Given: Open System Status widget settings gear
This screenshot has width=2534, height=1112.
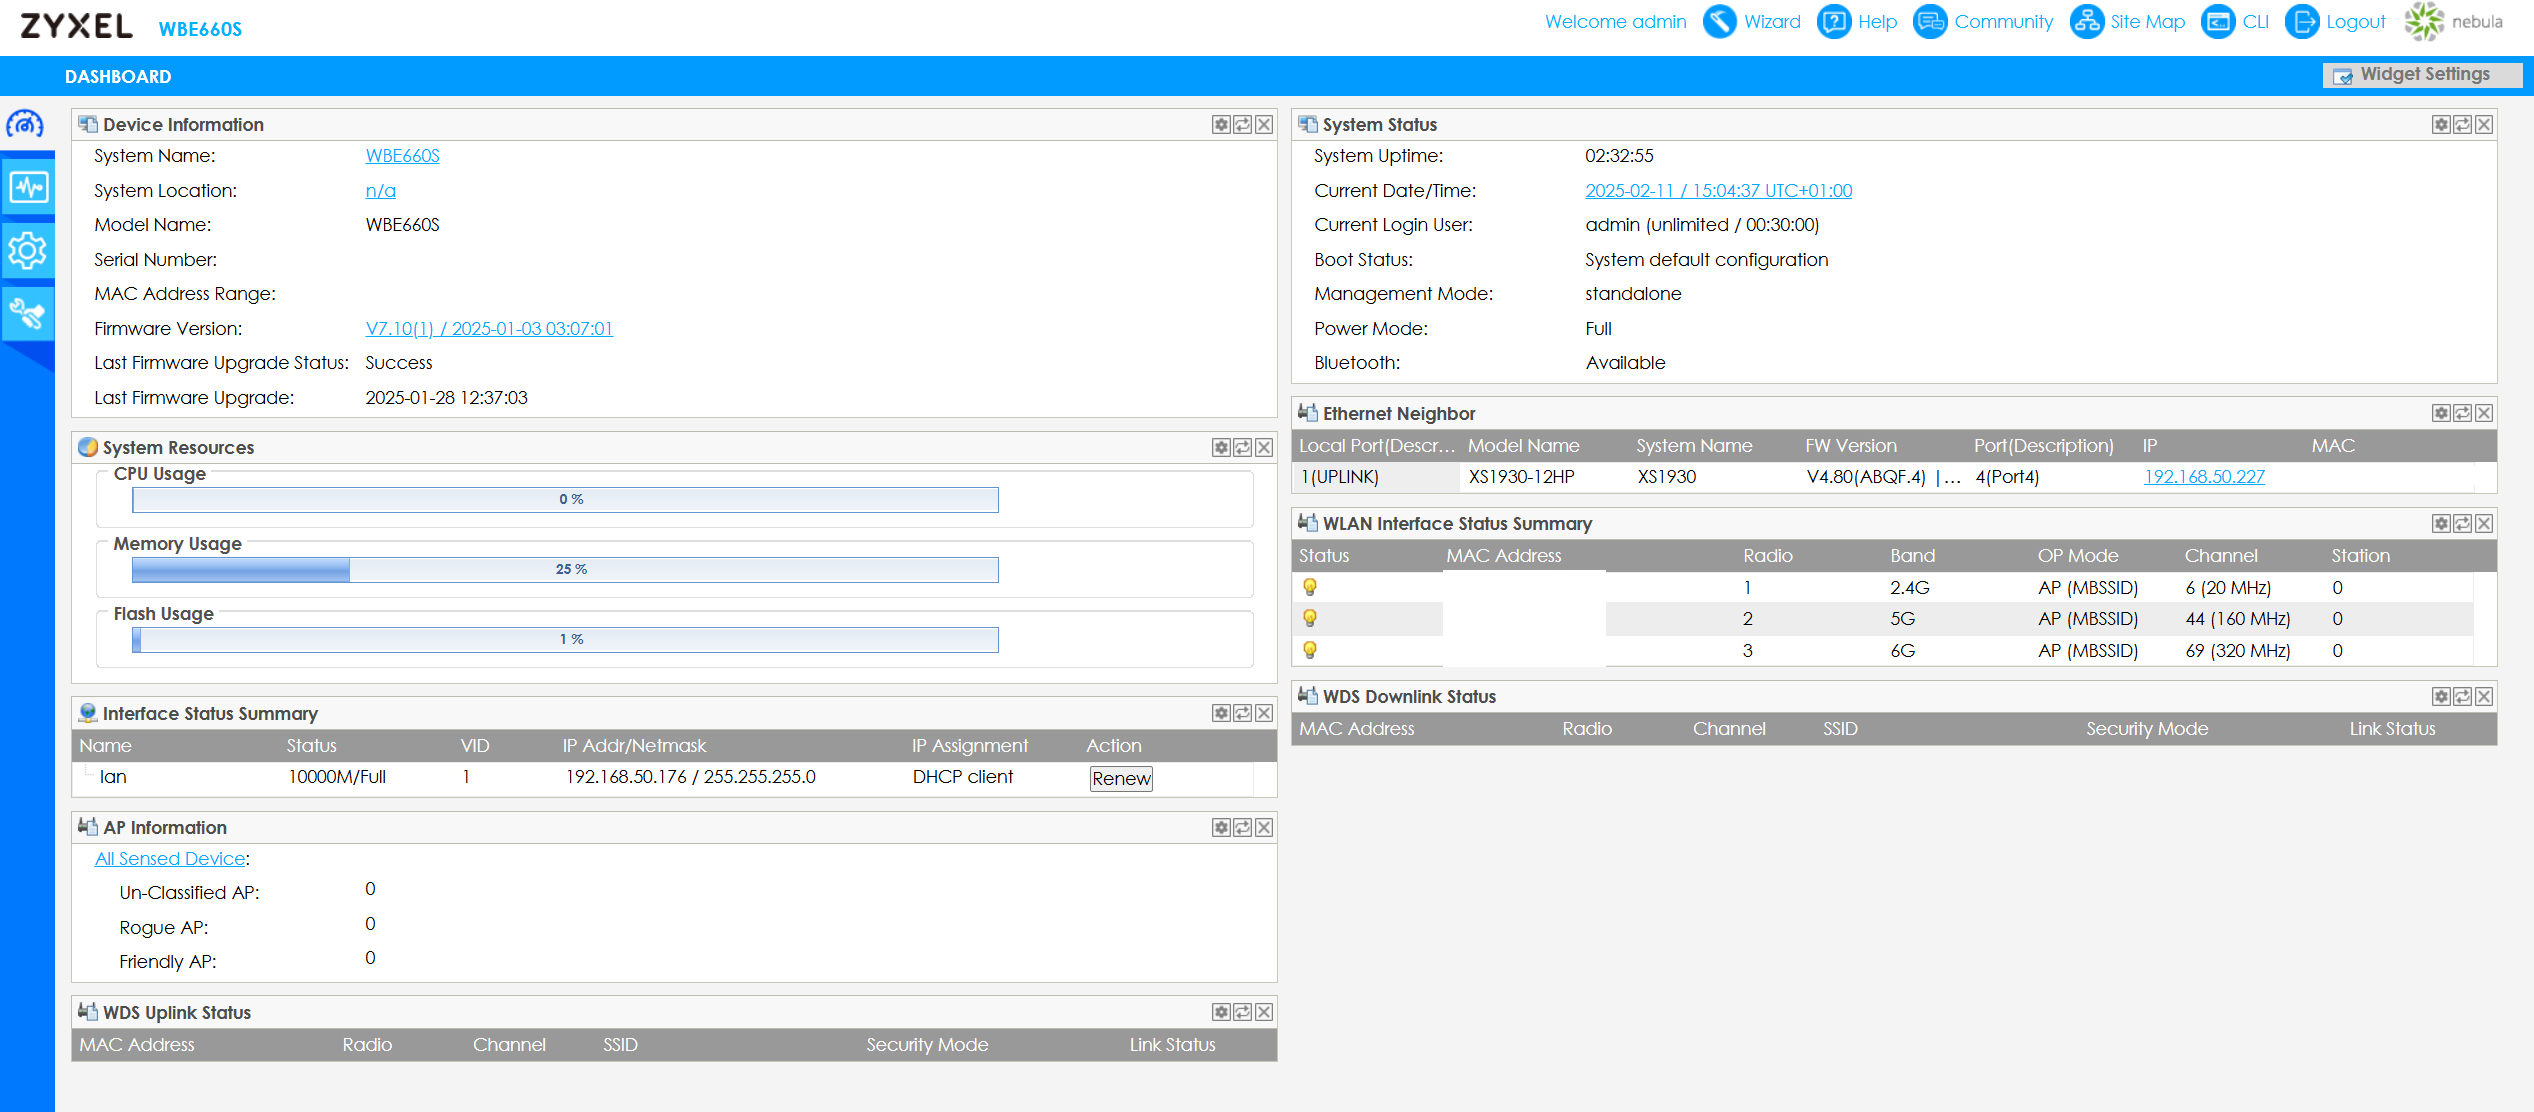Looking at the screenshot, I should click(2441, 125).
